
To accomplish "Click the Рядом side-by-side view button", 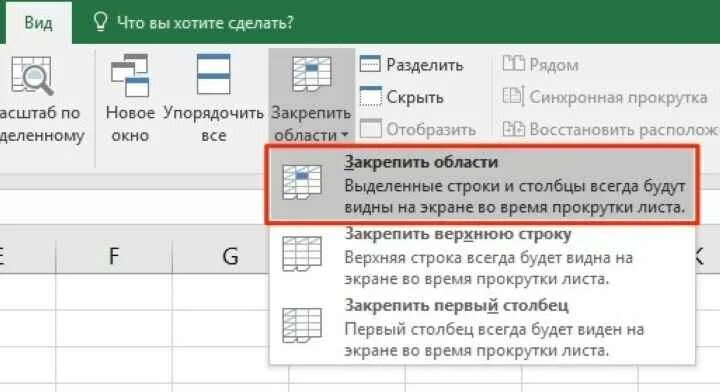I will click(x=540, y=65).
